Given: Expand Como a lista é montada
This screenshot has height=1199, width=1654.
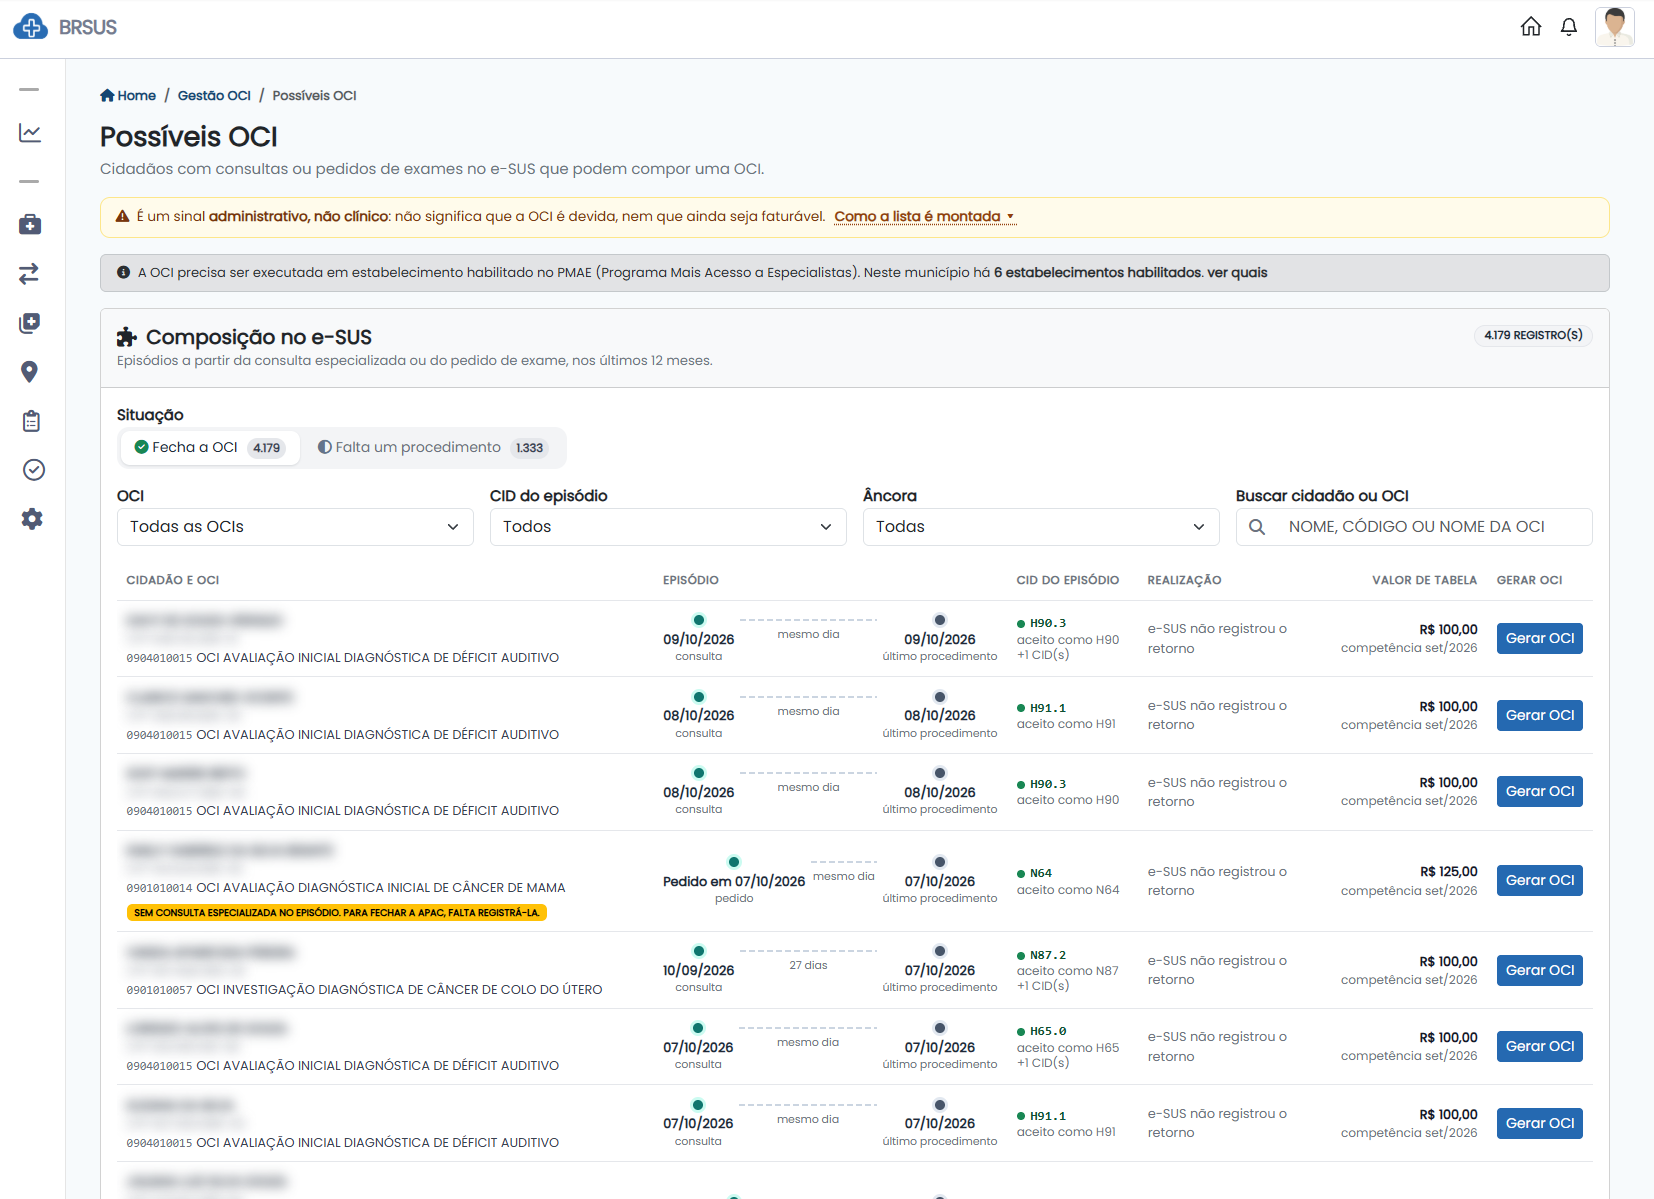Looking at the screenshot, I should 925,216.
